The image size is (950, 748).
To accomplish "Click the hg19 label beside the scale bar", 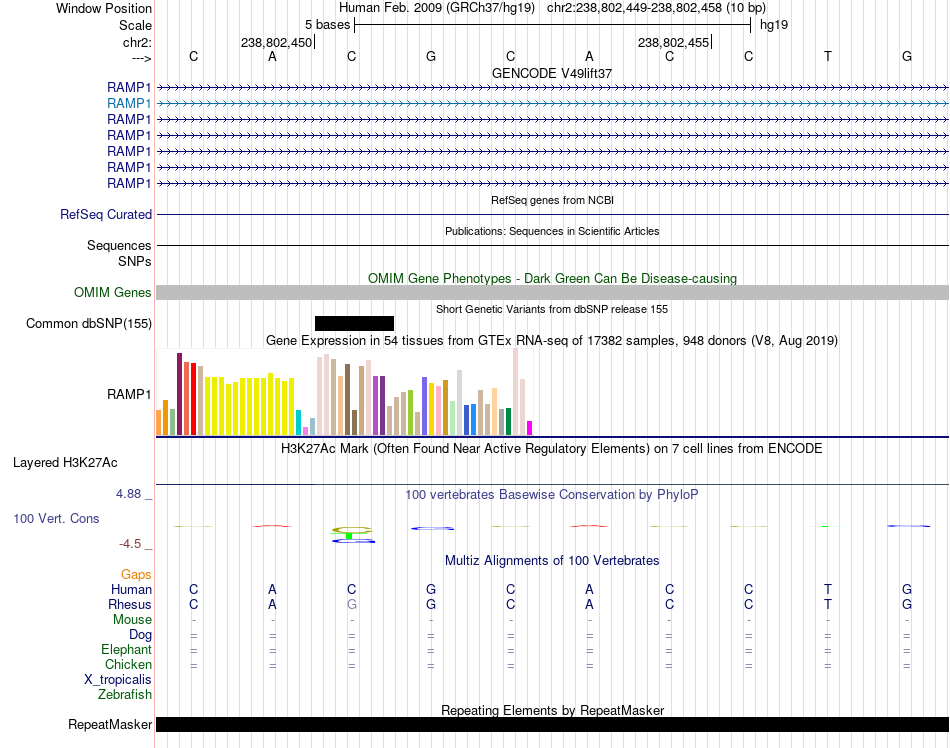I will click(774, 25).
